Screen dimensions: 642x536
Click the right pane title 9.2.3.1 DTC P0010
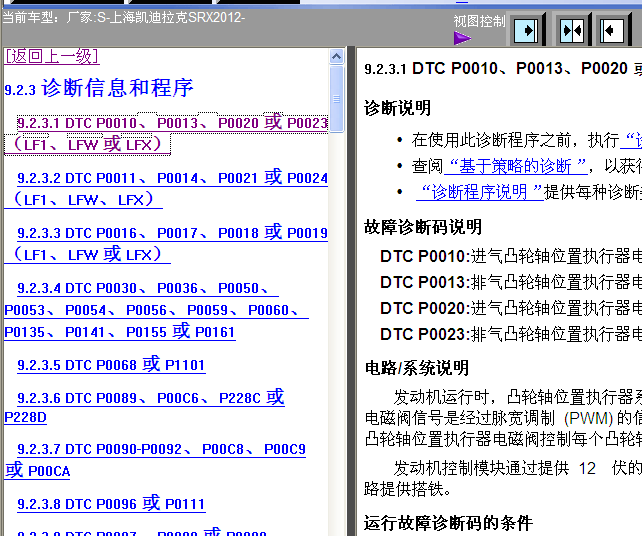coord(503,68)
